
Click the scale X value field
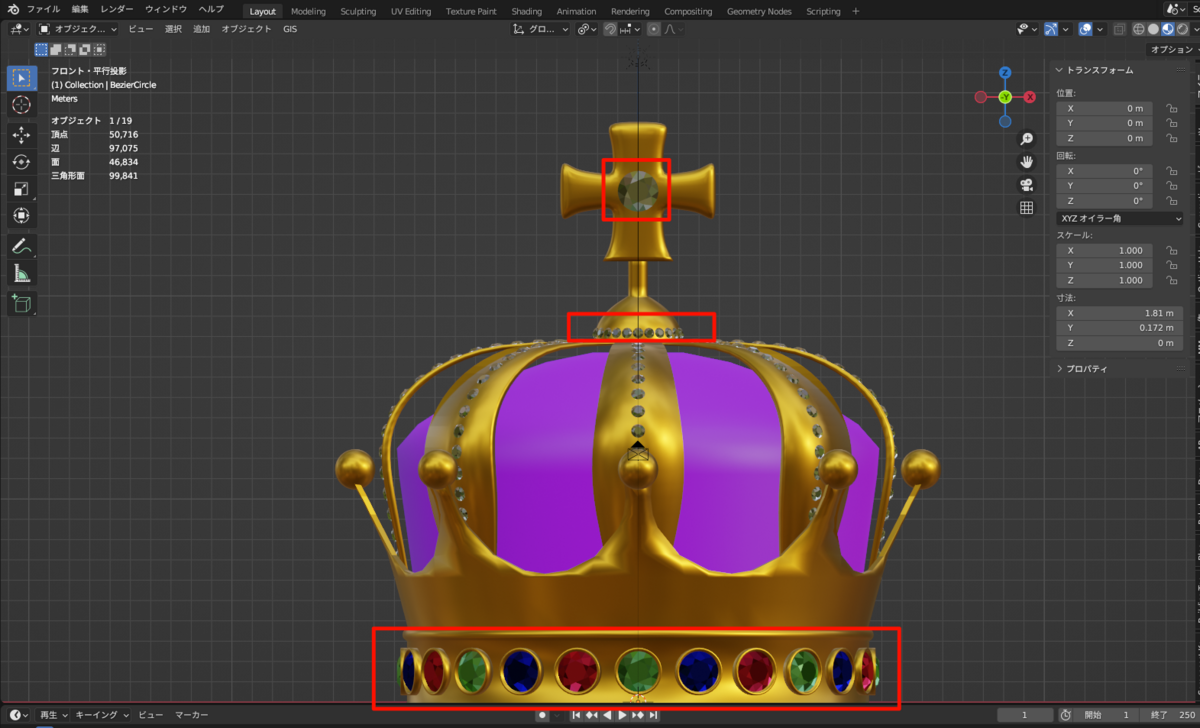pyautogui.click(x=1104, y=250)
